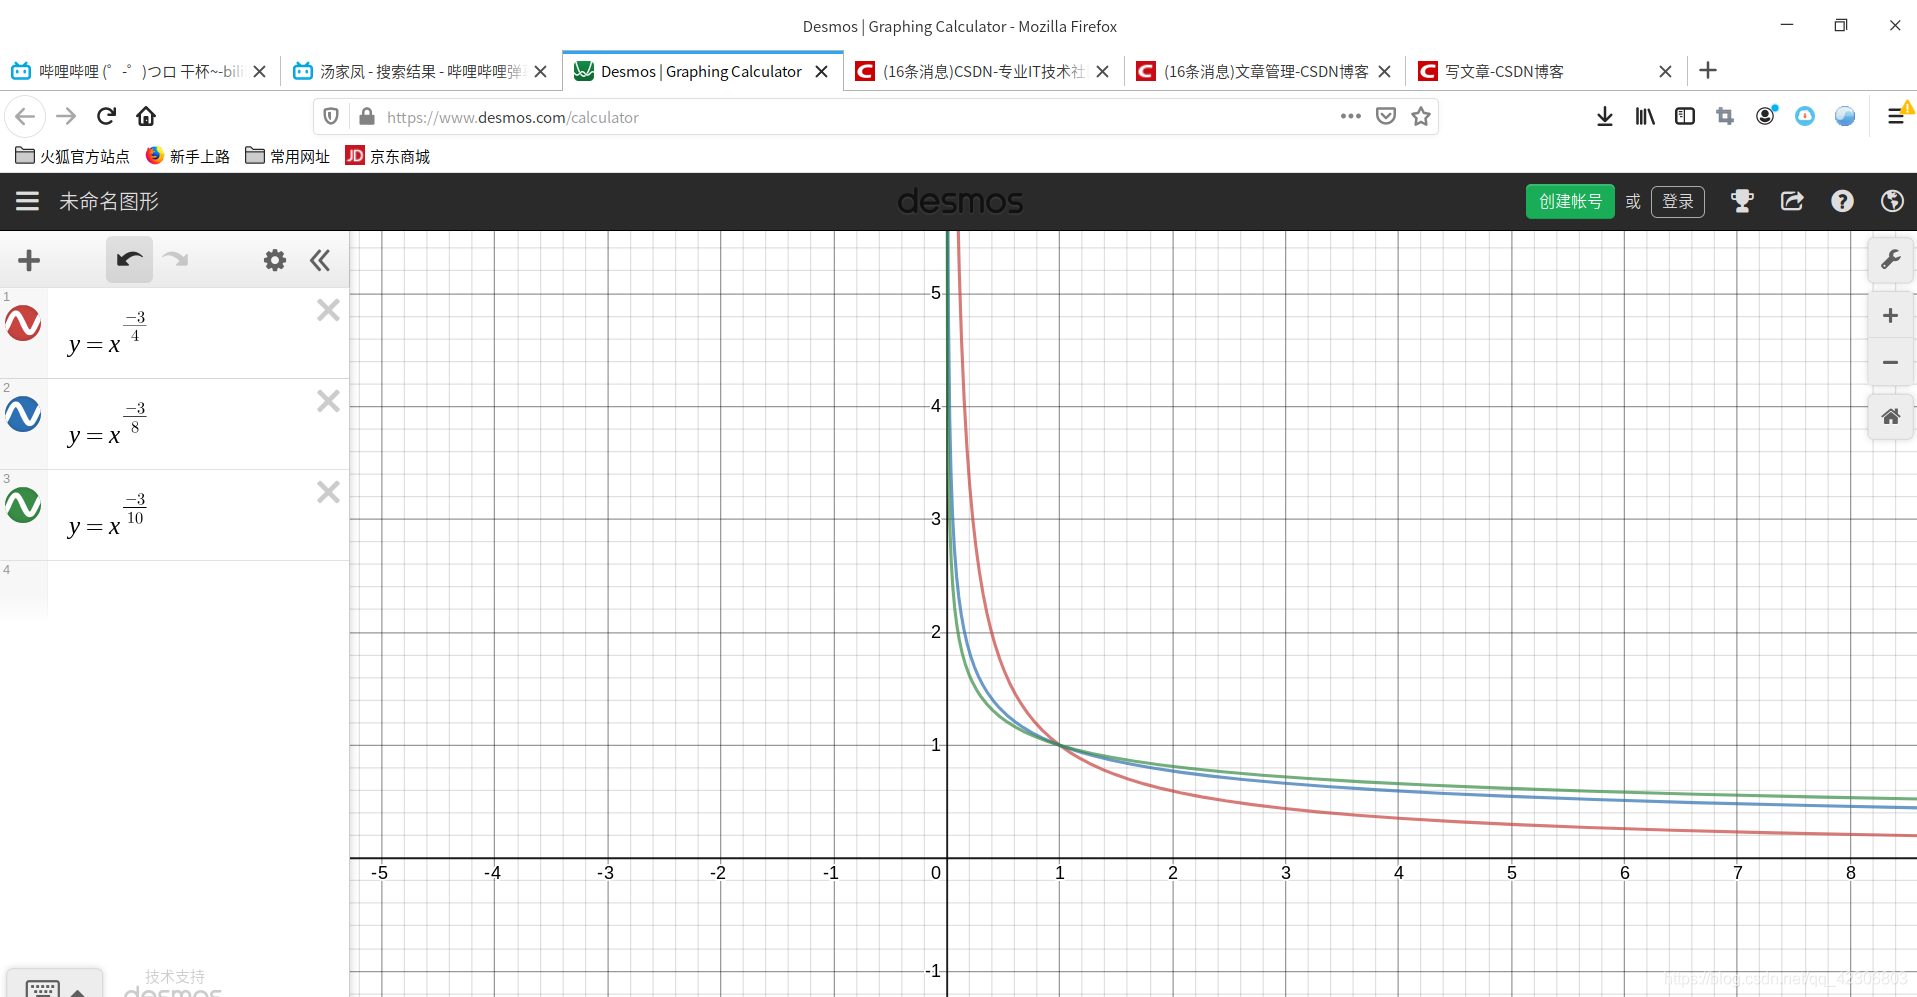Delete expression 3 with exponent -3/10
The width and height of the screenshot is (1917, 997).
click(328, 492)
